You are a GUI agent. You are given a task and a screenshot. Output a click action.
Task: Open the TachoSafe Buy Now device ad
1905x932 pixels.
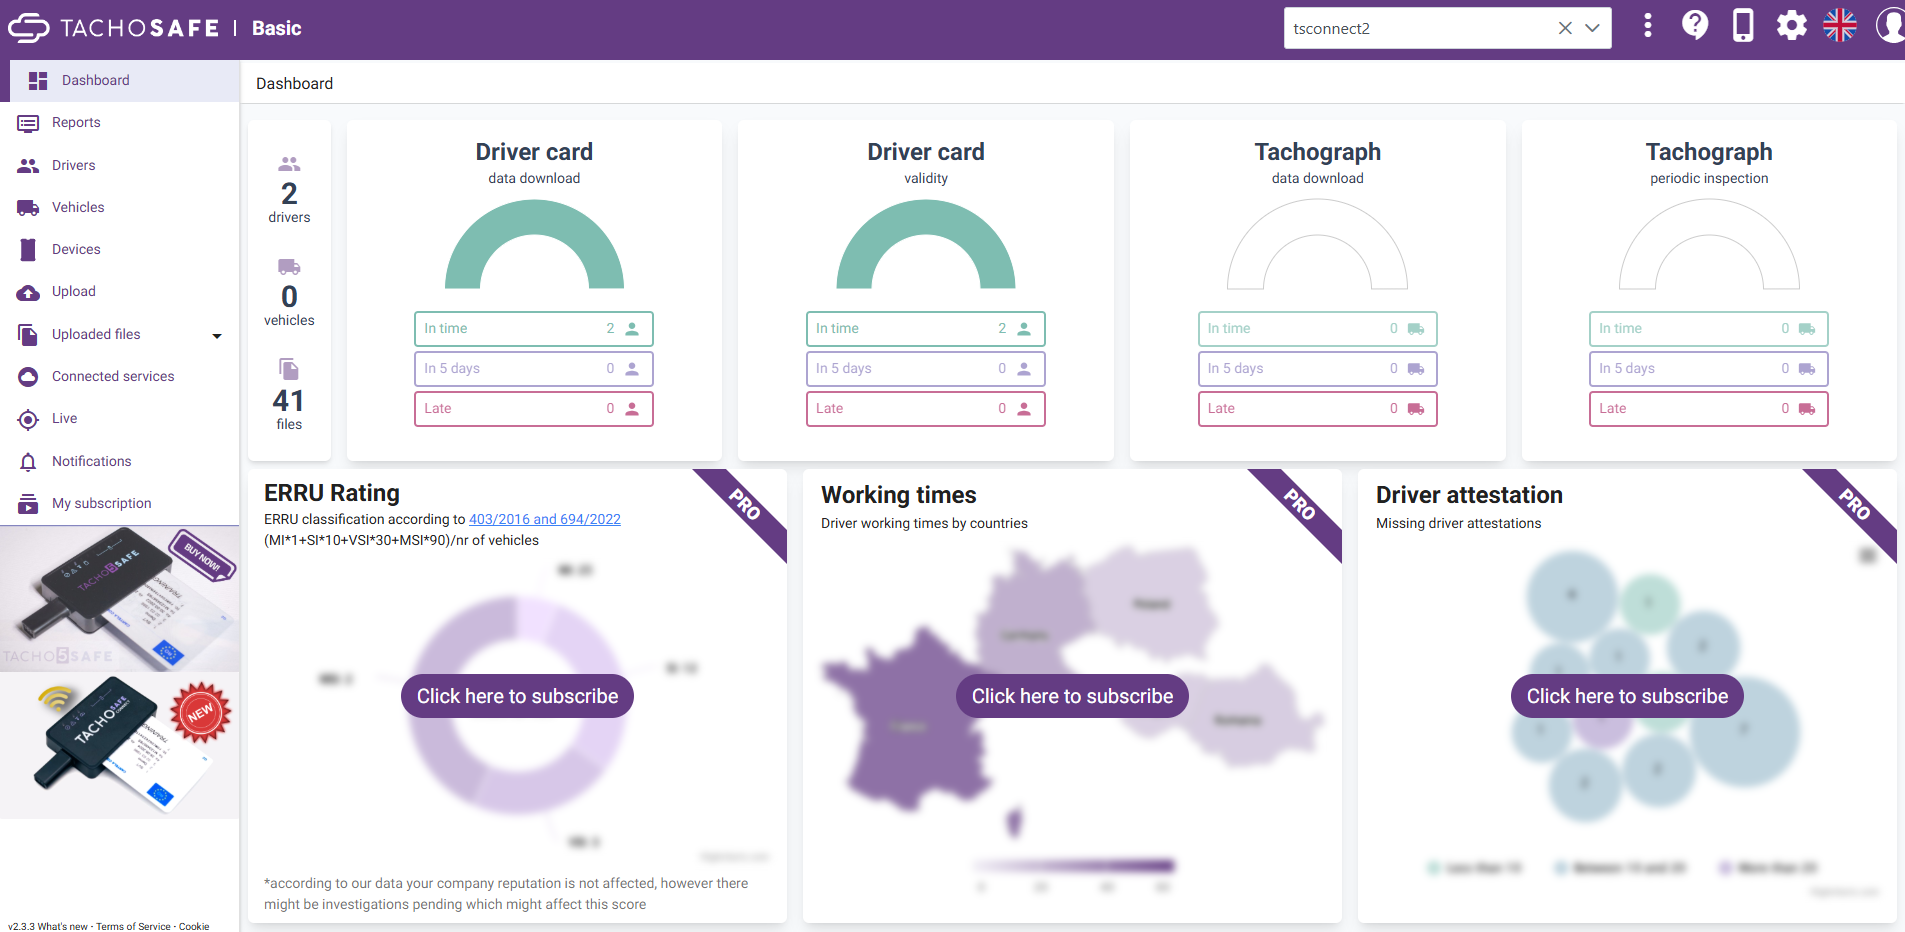120,598
